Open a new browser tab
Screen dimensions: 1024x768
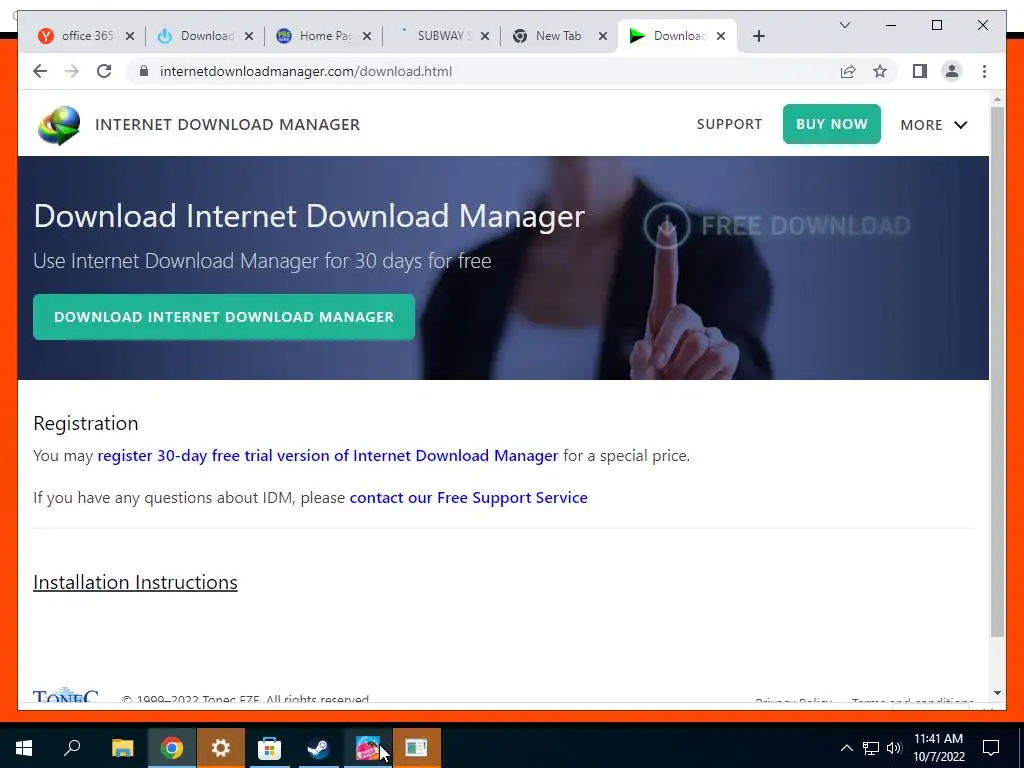758,36
